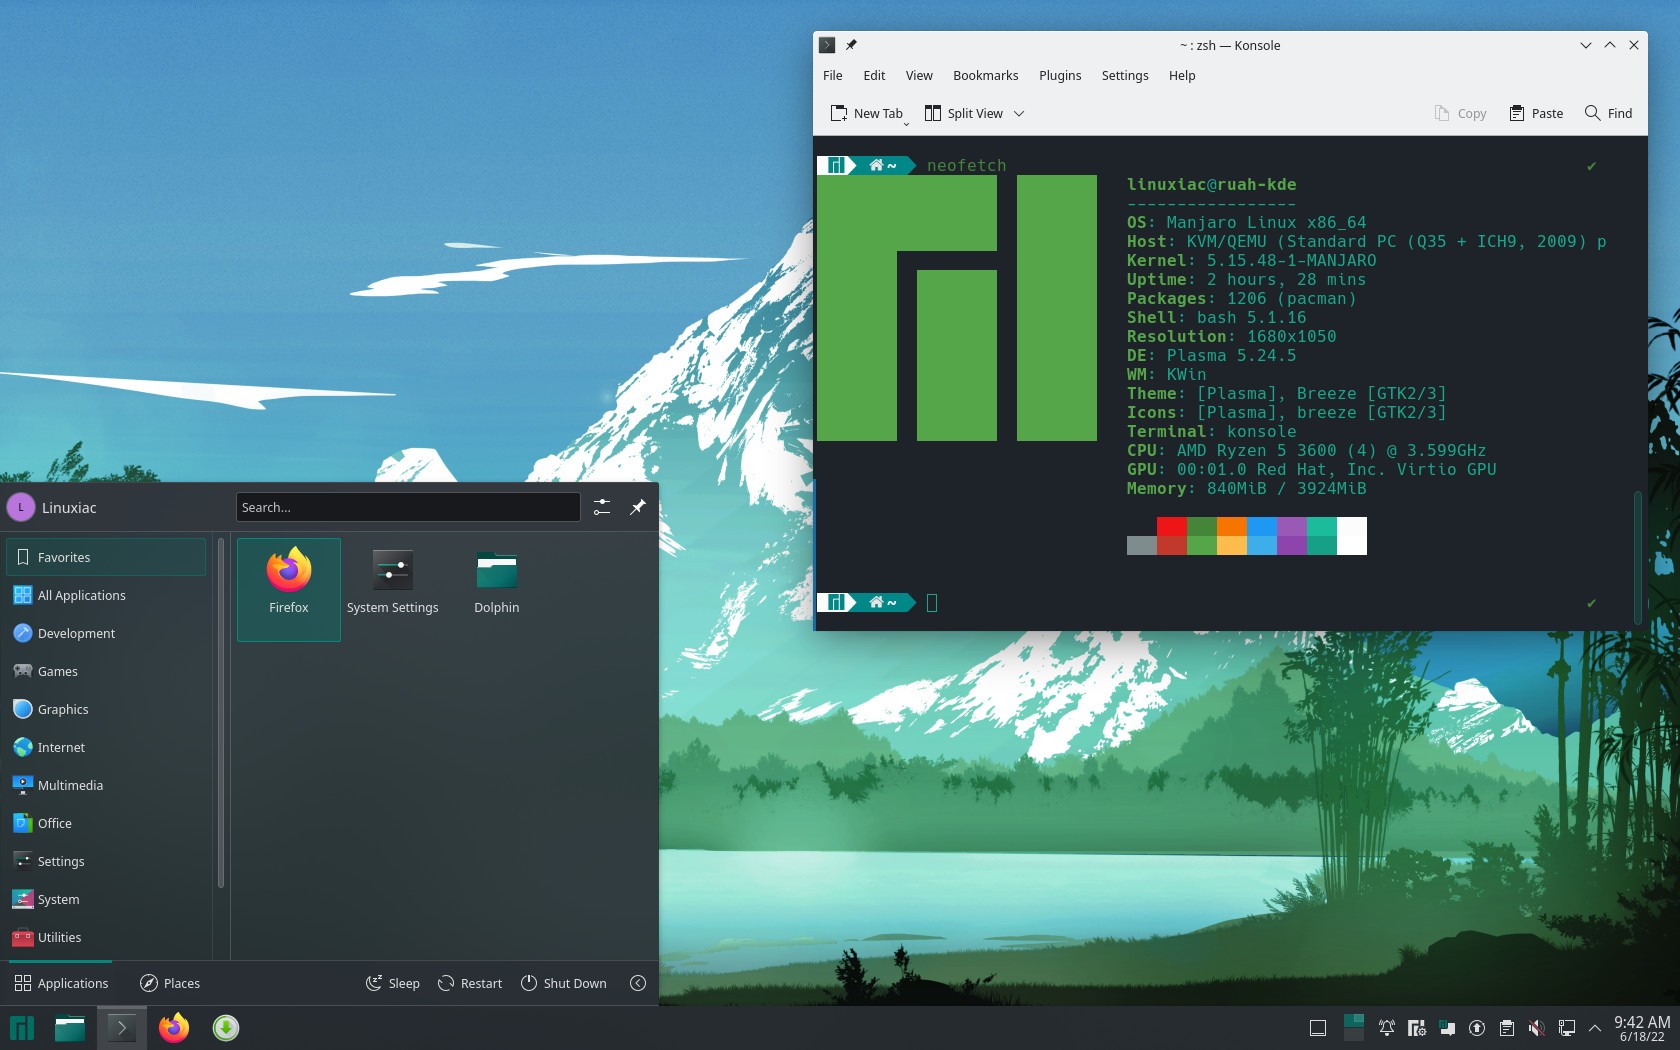
Task: Open the Manjaro application launcher in the taskbar
Action: (x=21, y=1028)
